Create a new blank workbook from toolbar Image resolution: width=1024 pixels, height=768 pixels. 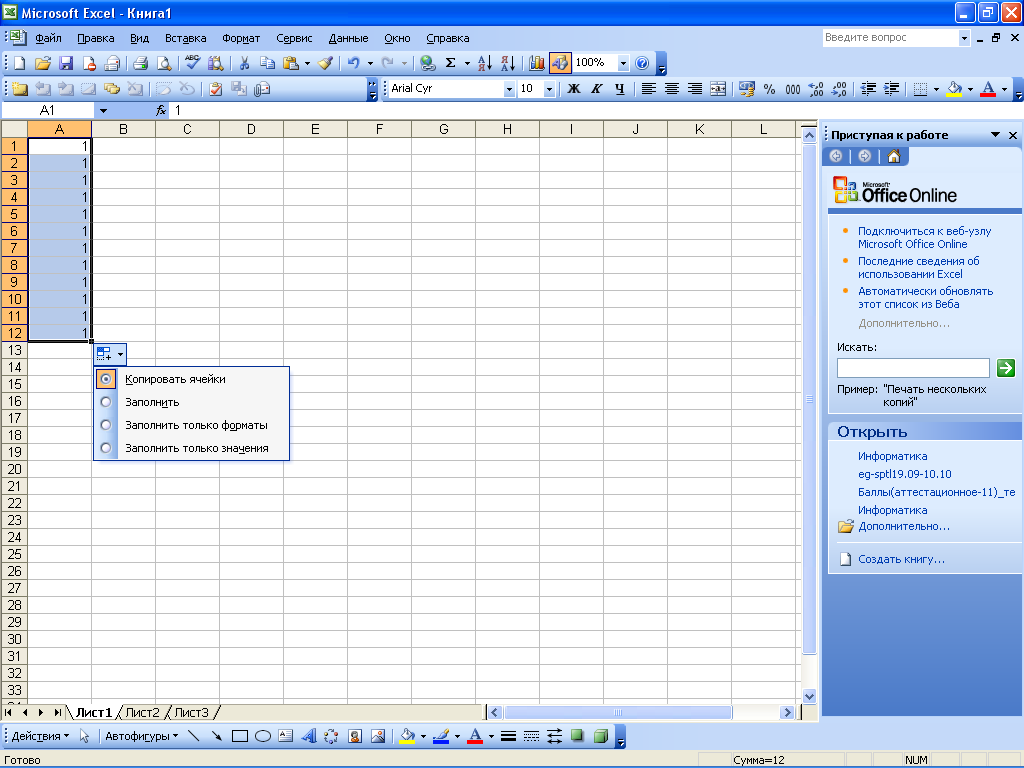(20, 63)
